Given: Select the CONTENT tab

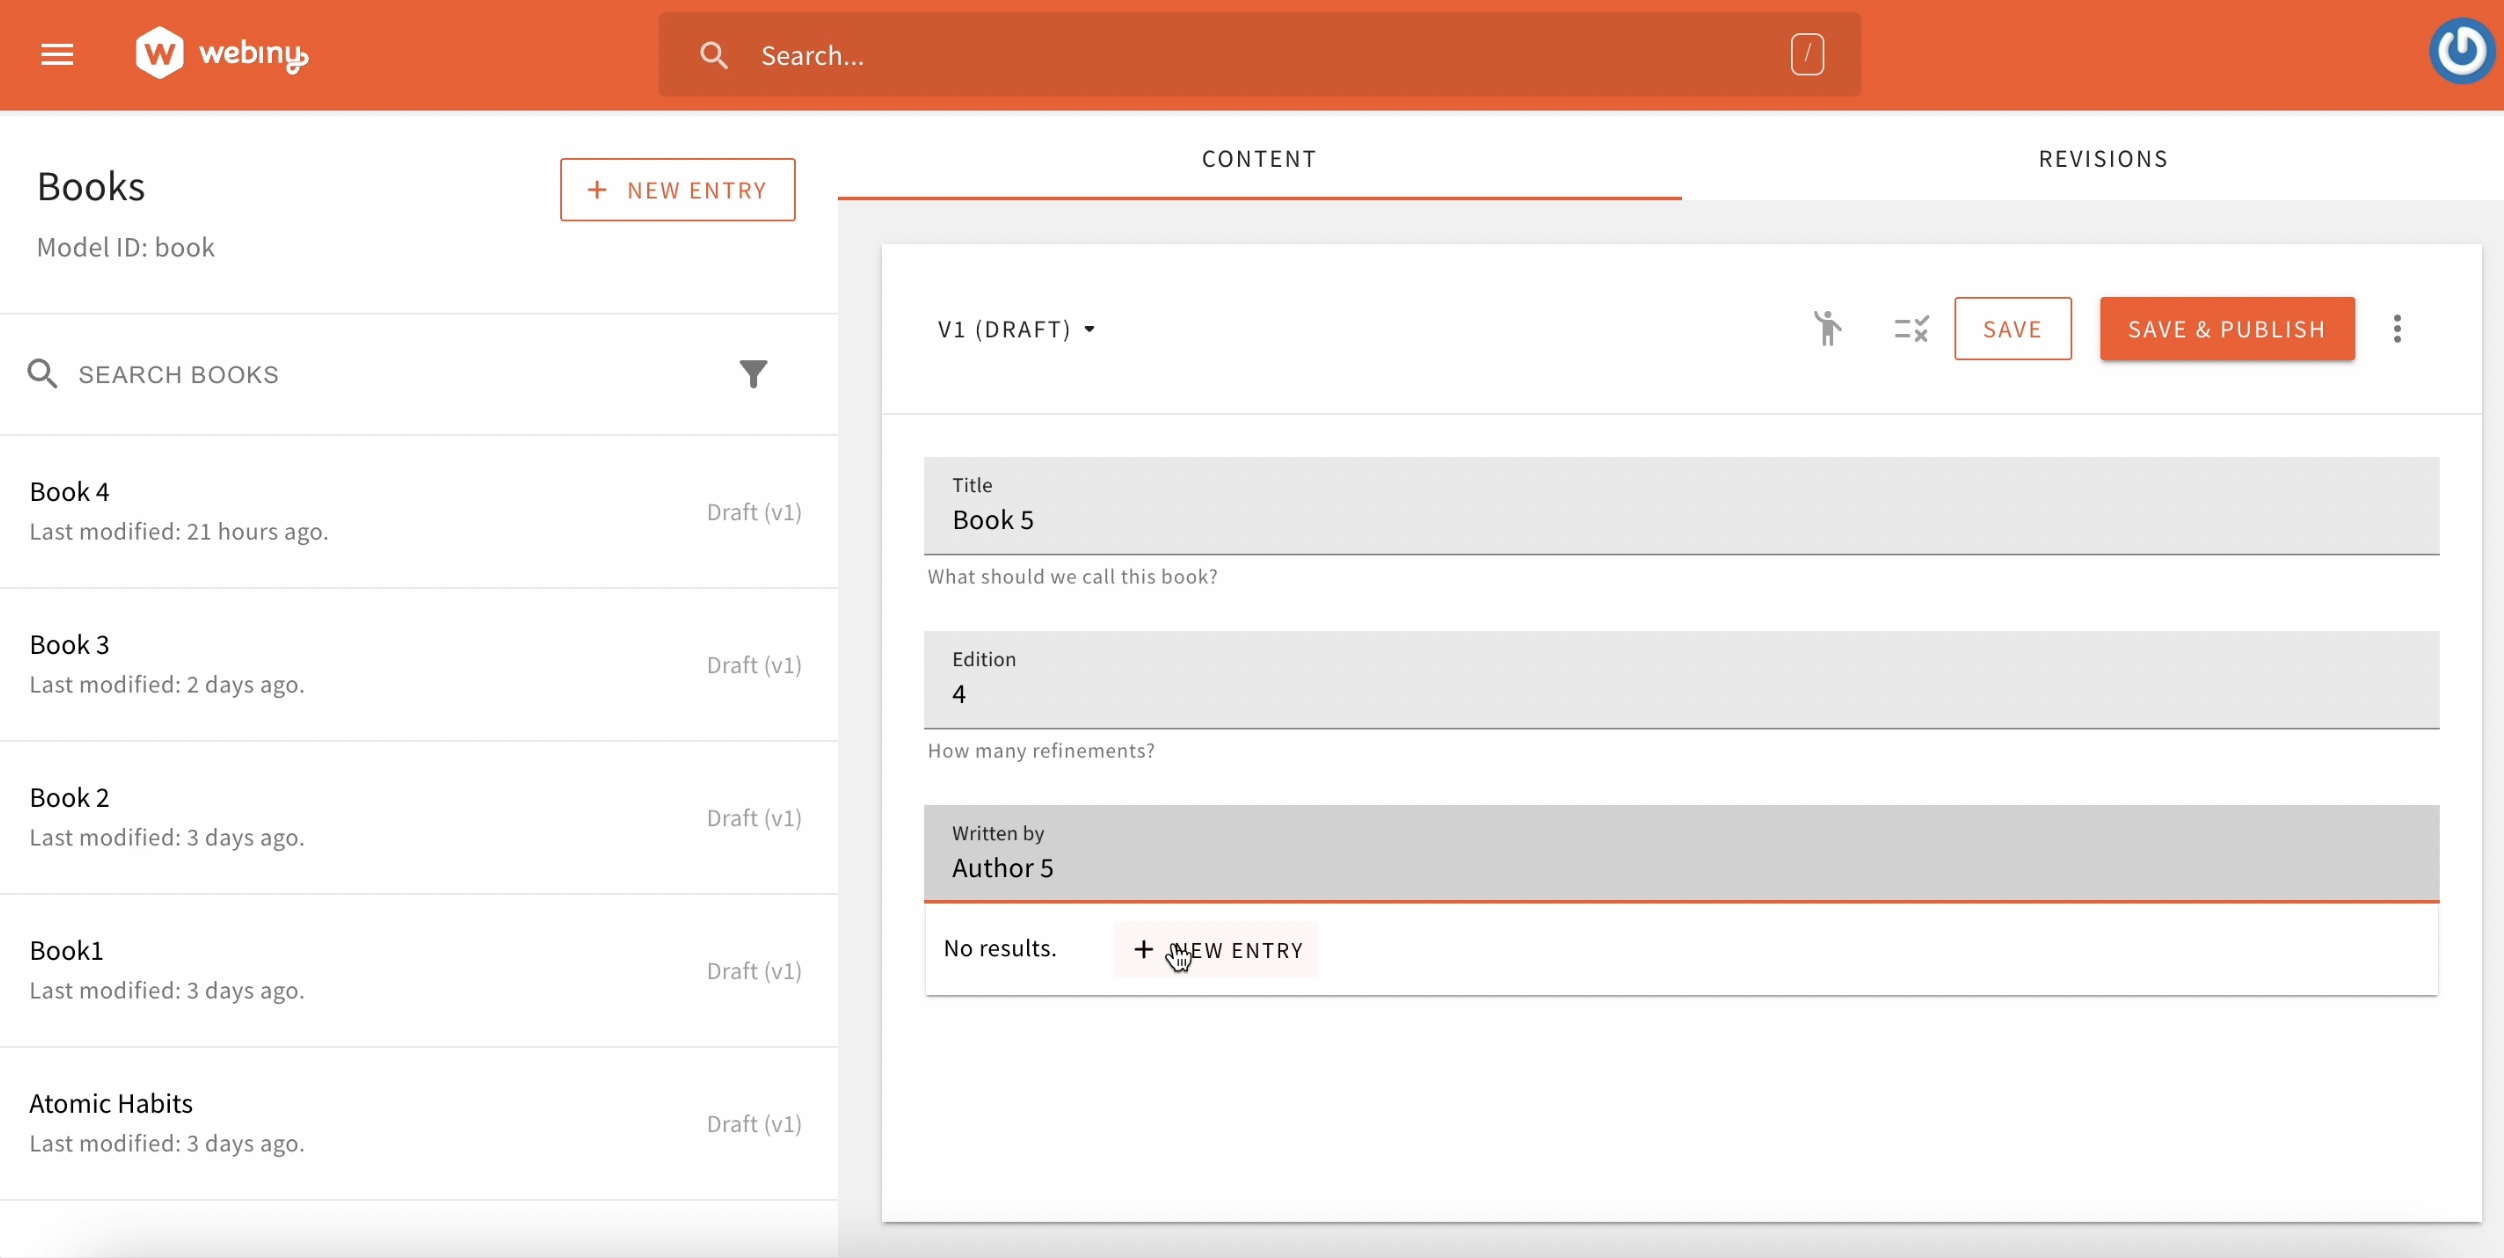Looking at the screenshot, I should click(1258, 158).
